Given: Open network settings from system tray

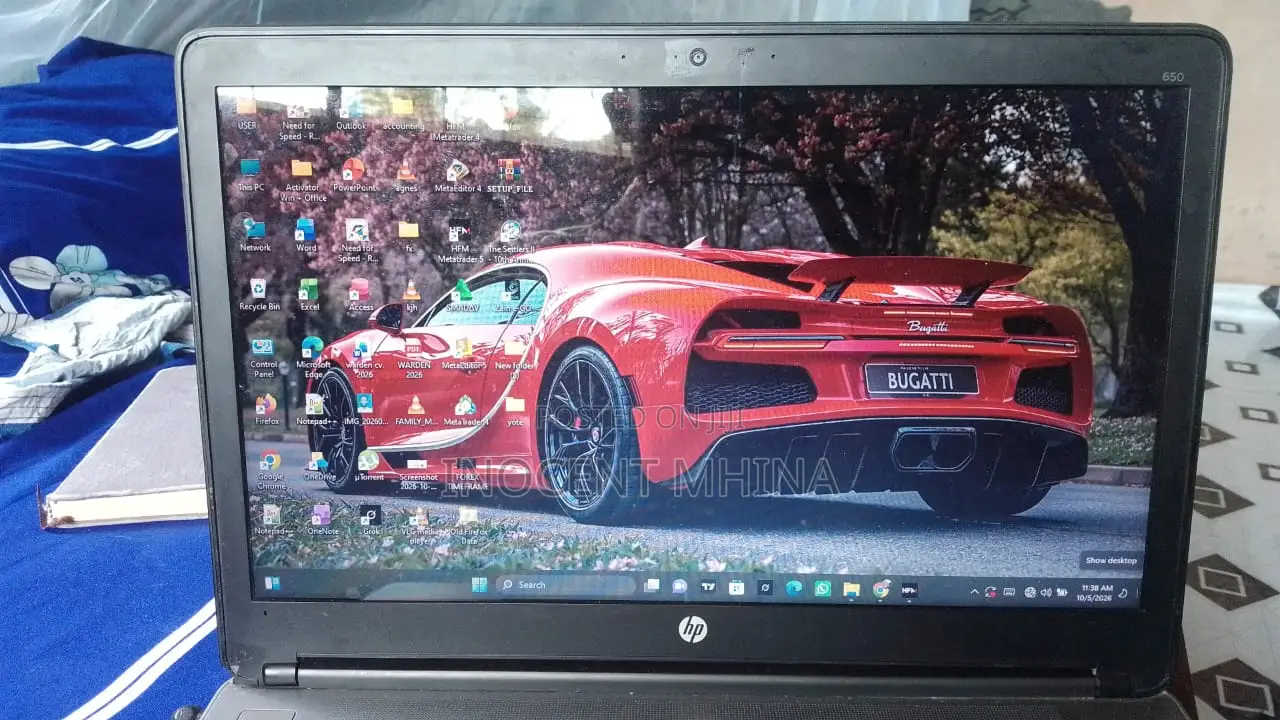Looking at the screenshot, I should pyautogui.click(x=1030, y=592).
